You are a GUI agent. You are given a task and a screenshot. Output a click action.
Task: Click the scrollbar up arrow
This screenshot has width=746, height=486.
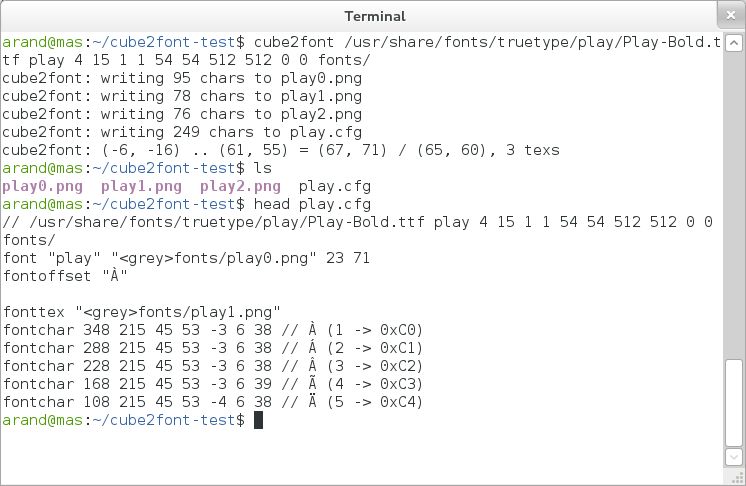pyautogui.click(x=734, y=43)
